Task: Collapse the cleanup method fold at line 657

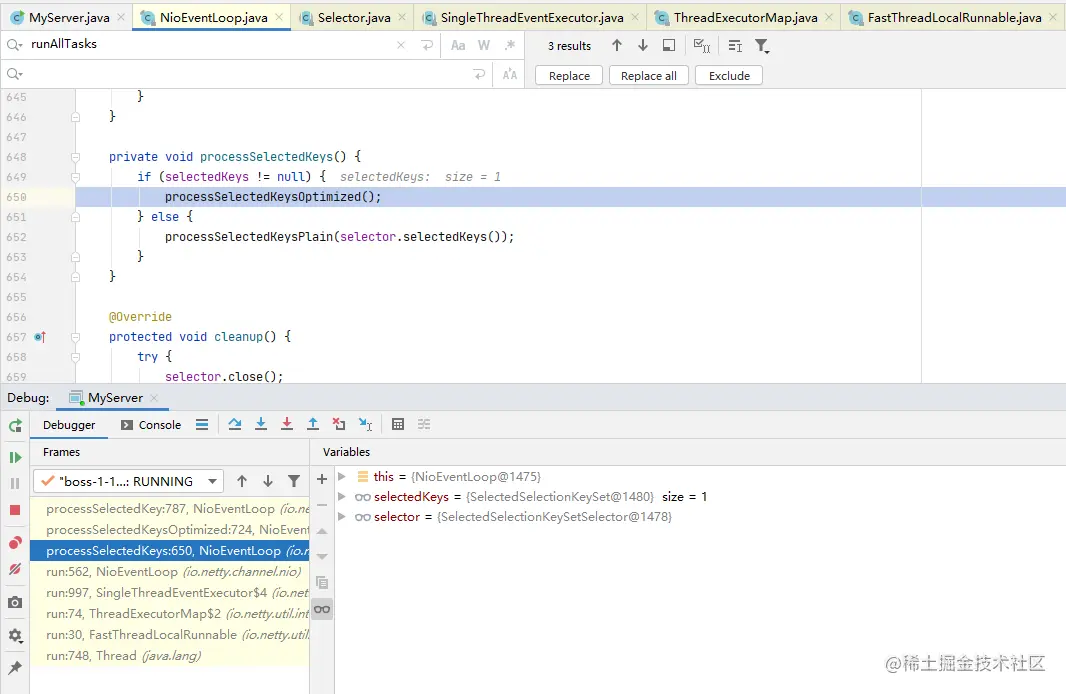Action: point(75,337)
